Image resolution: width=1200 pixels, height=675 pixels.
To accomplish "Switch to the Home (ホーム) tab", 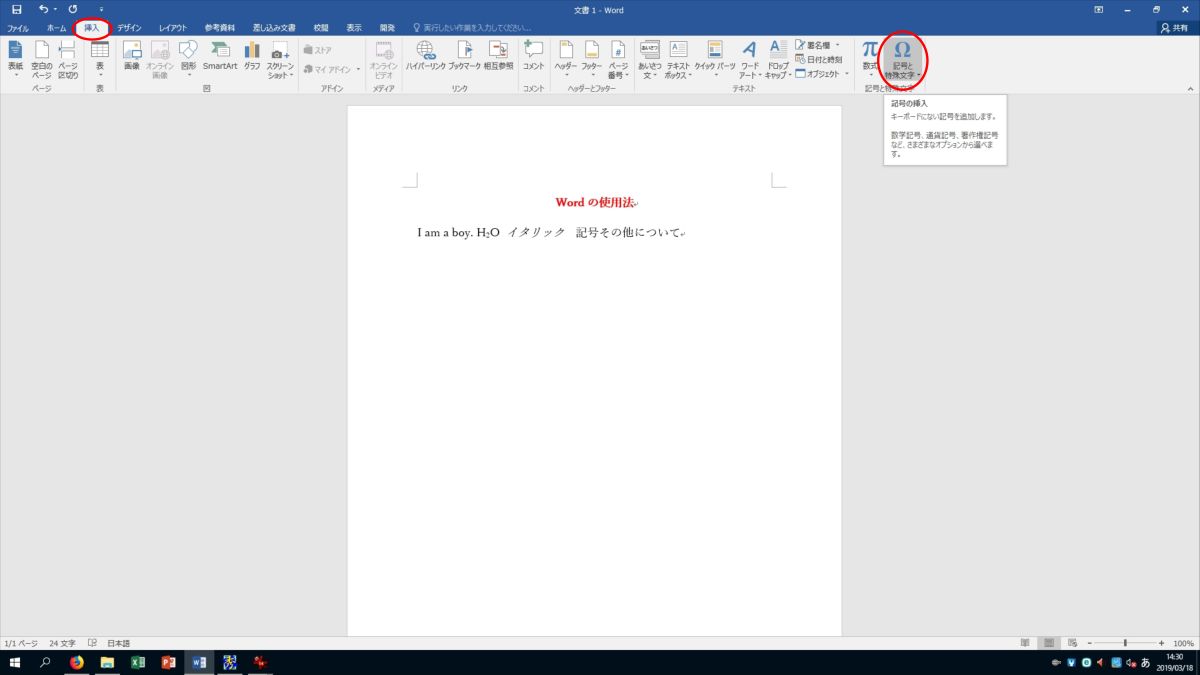I will [x=56, y=28].
